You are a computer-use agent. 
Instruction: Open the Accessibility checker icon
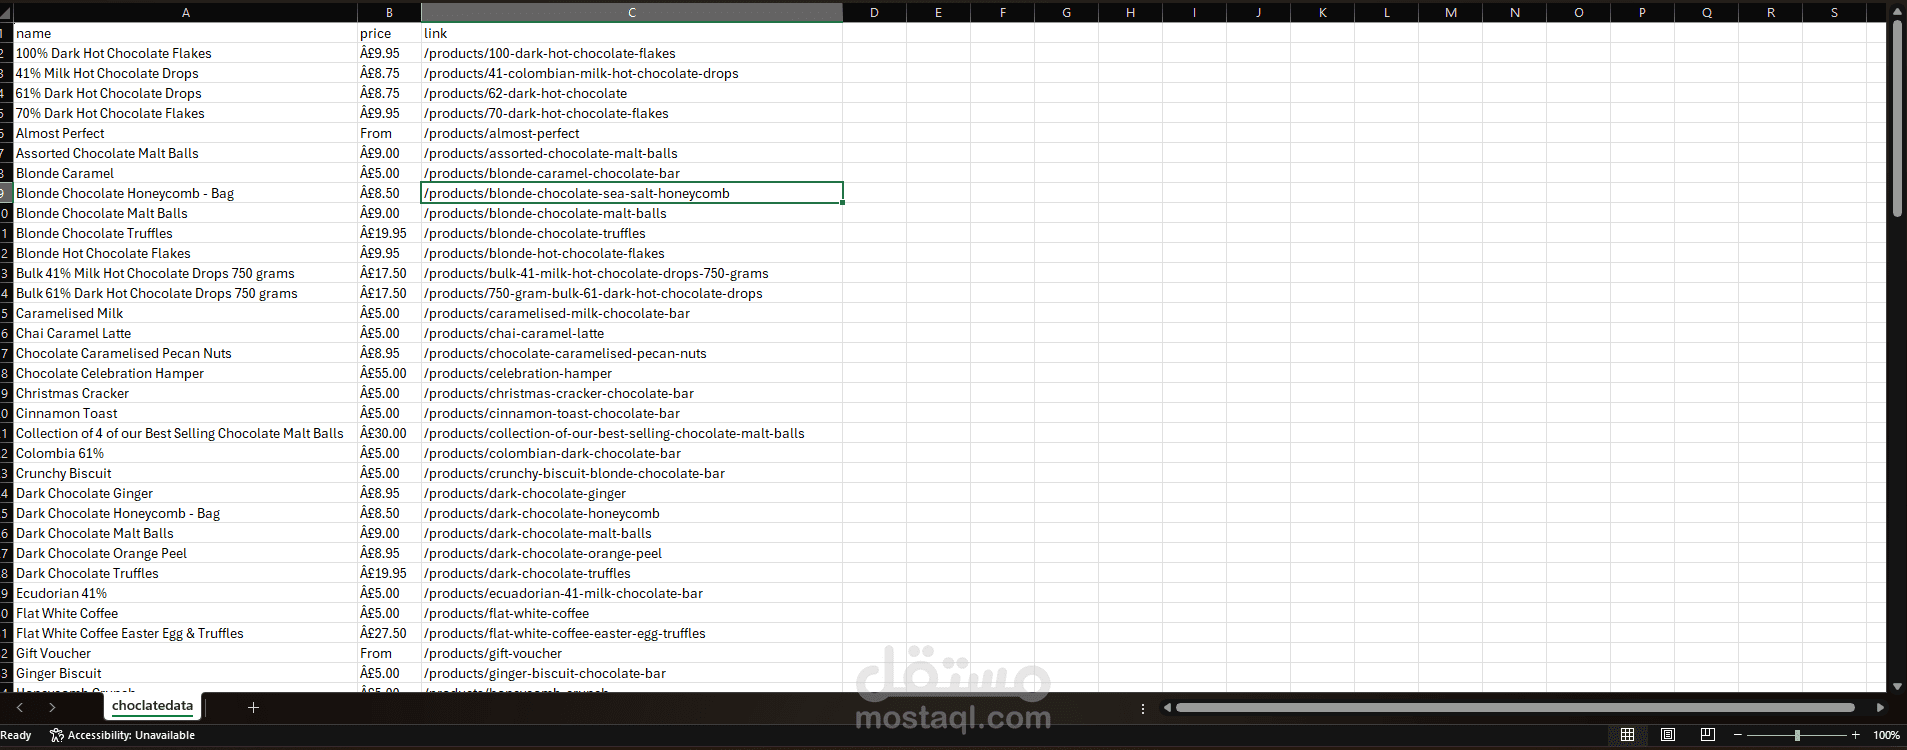click(x=57, y=735)
